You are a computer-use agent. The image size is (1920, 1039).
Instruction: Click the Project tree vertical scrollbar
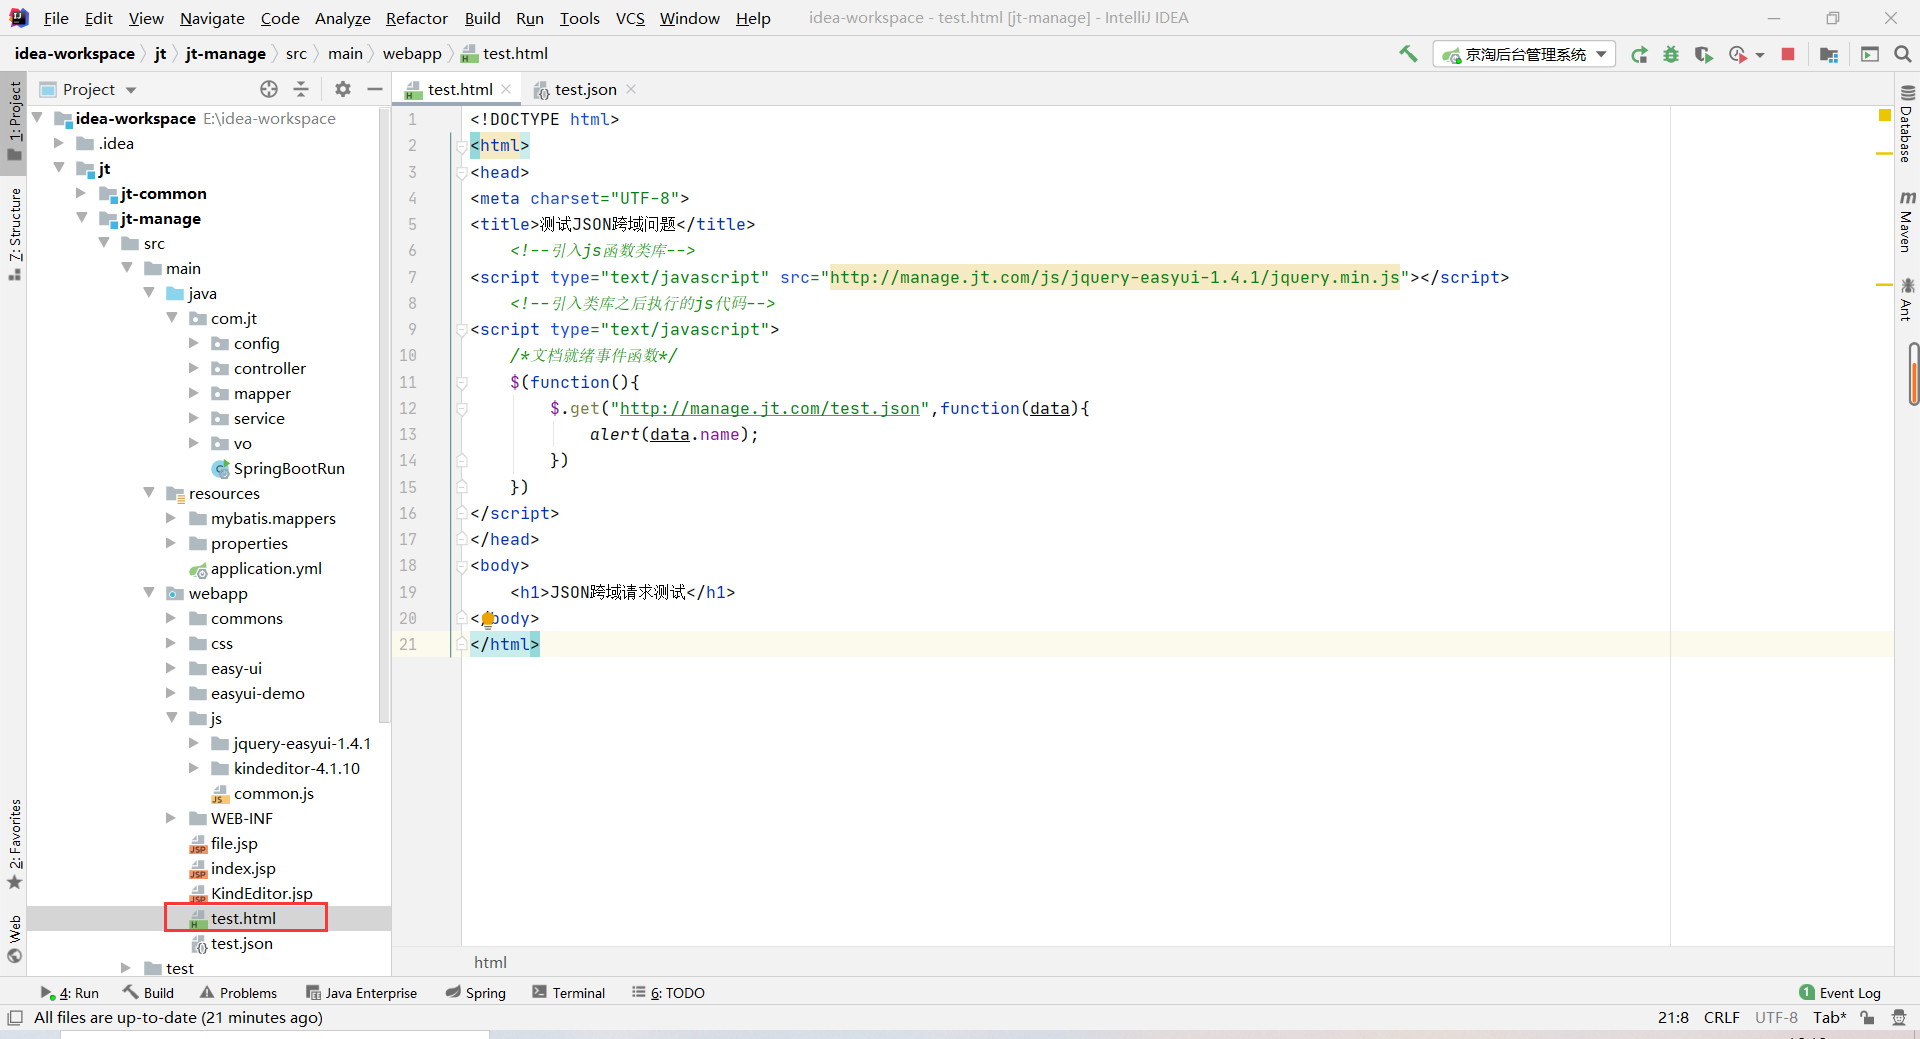(384, 415)
